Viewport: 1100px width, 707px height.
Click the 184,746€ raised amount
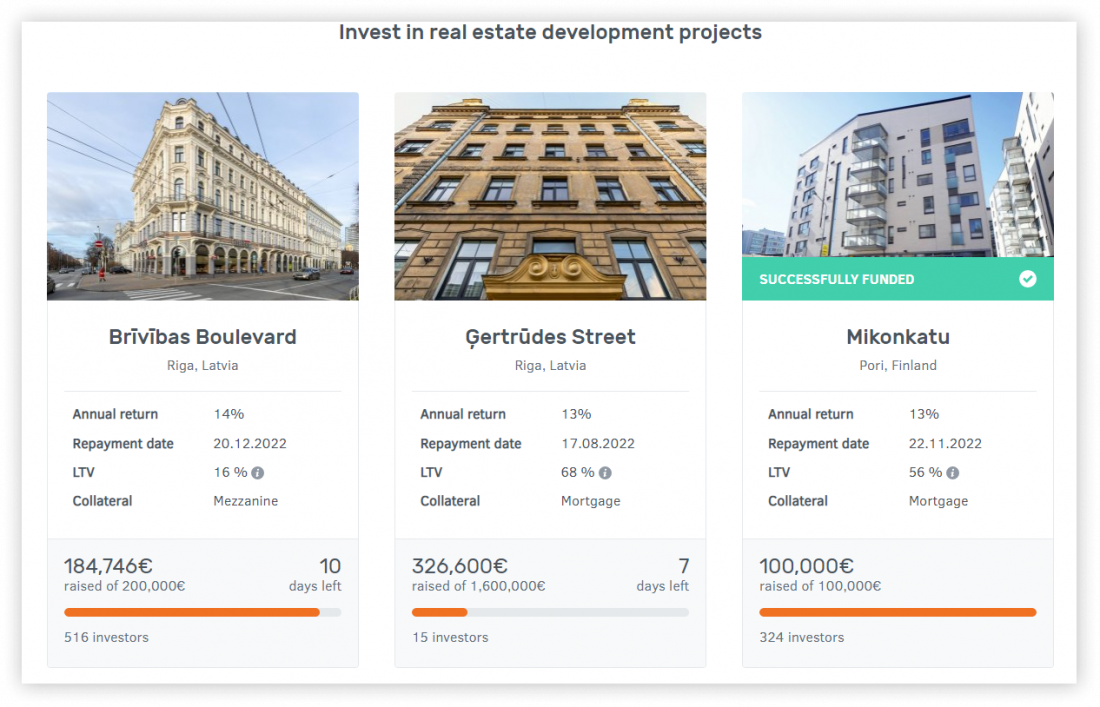108,566
